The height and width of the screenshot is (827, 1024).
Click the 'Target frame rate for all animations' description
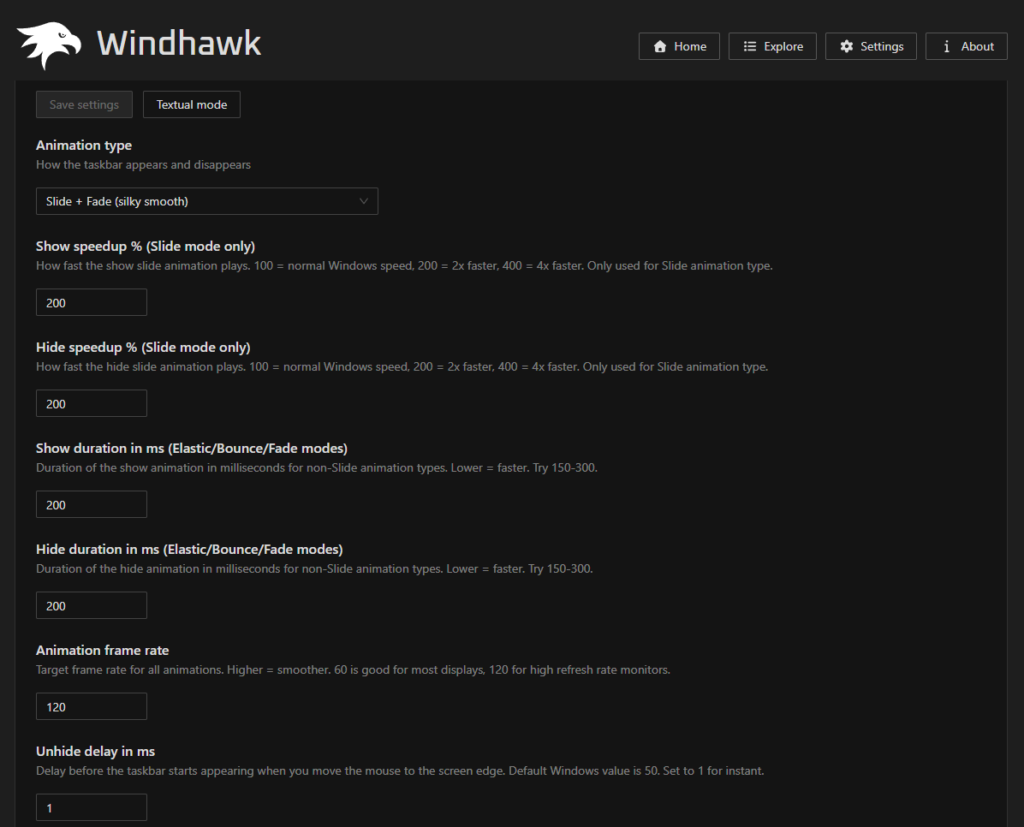[x=353, y=670]
